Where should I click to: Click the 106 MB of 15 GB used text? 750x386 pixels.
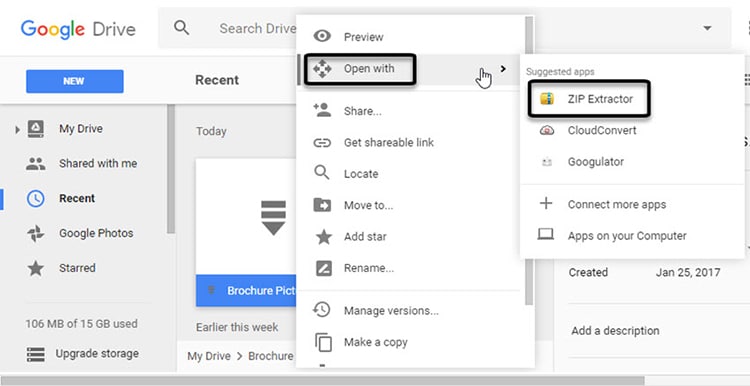(81, 324)
